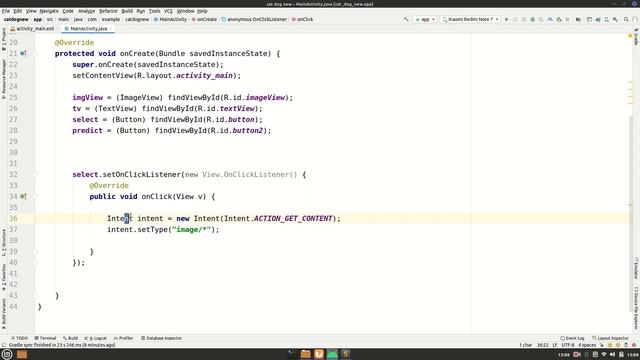Click the network icon in the system tray

[x=604, y=354]
